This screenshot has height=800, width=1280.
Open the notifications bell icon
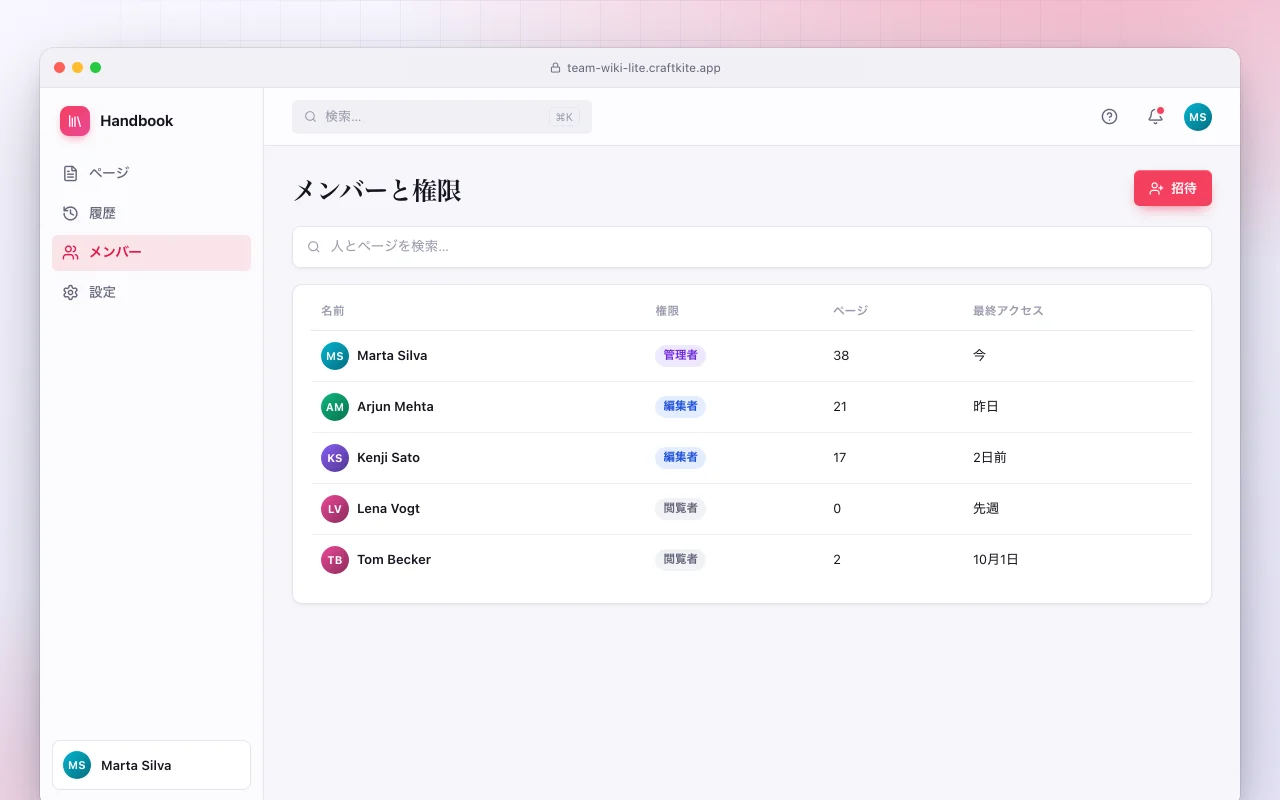1155,117
